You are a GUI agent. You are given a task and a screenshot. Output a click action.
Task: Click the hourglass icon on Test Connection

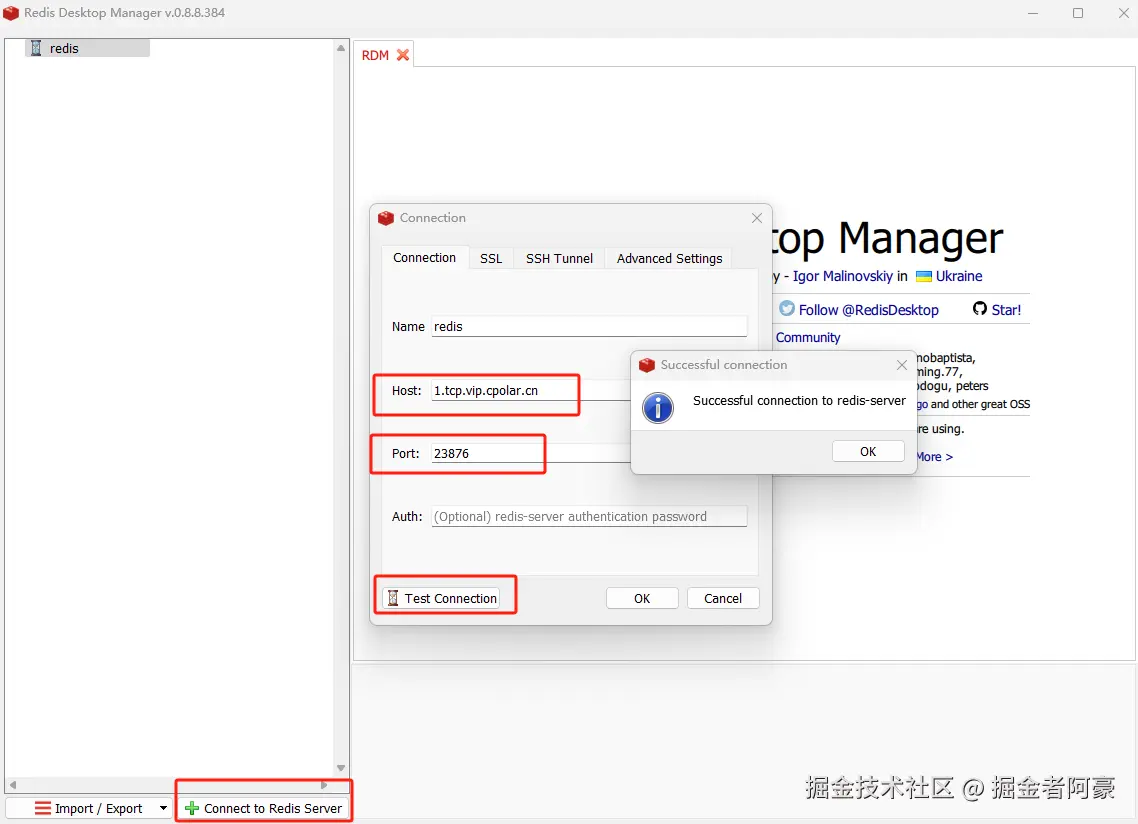click(x=393, y=598)
